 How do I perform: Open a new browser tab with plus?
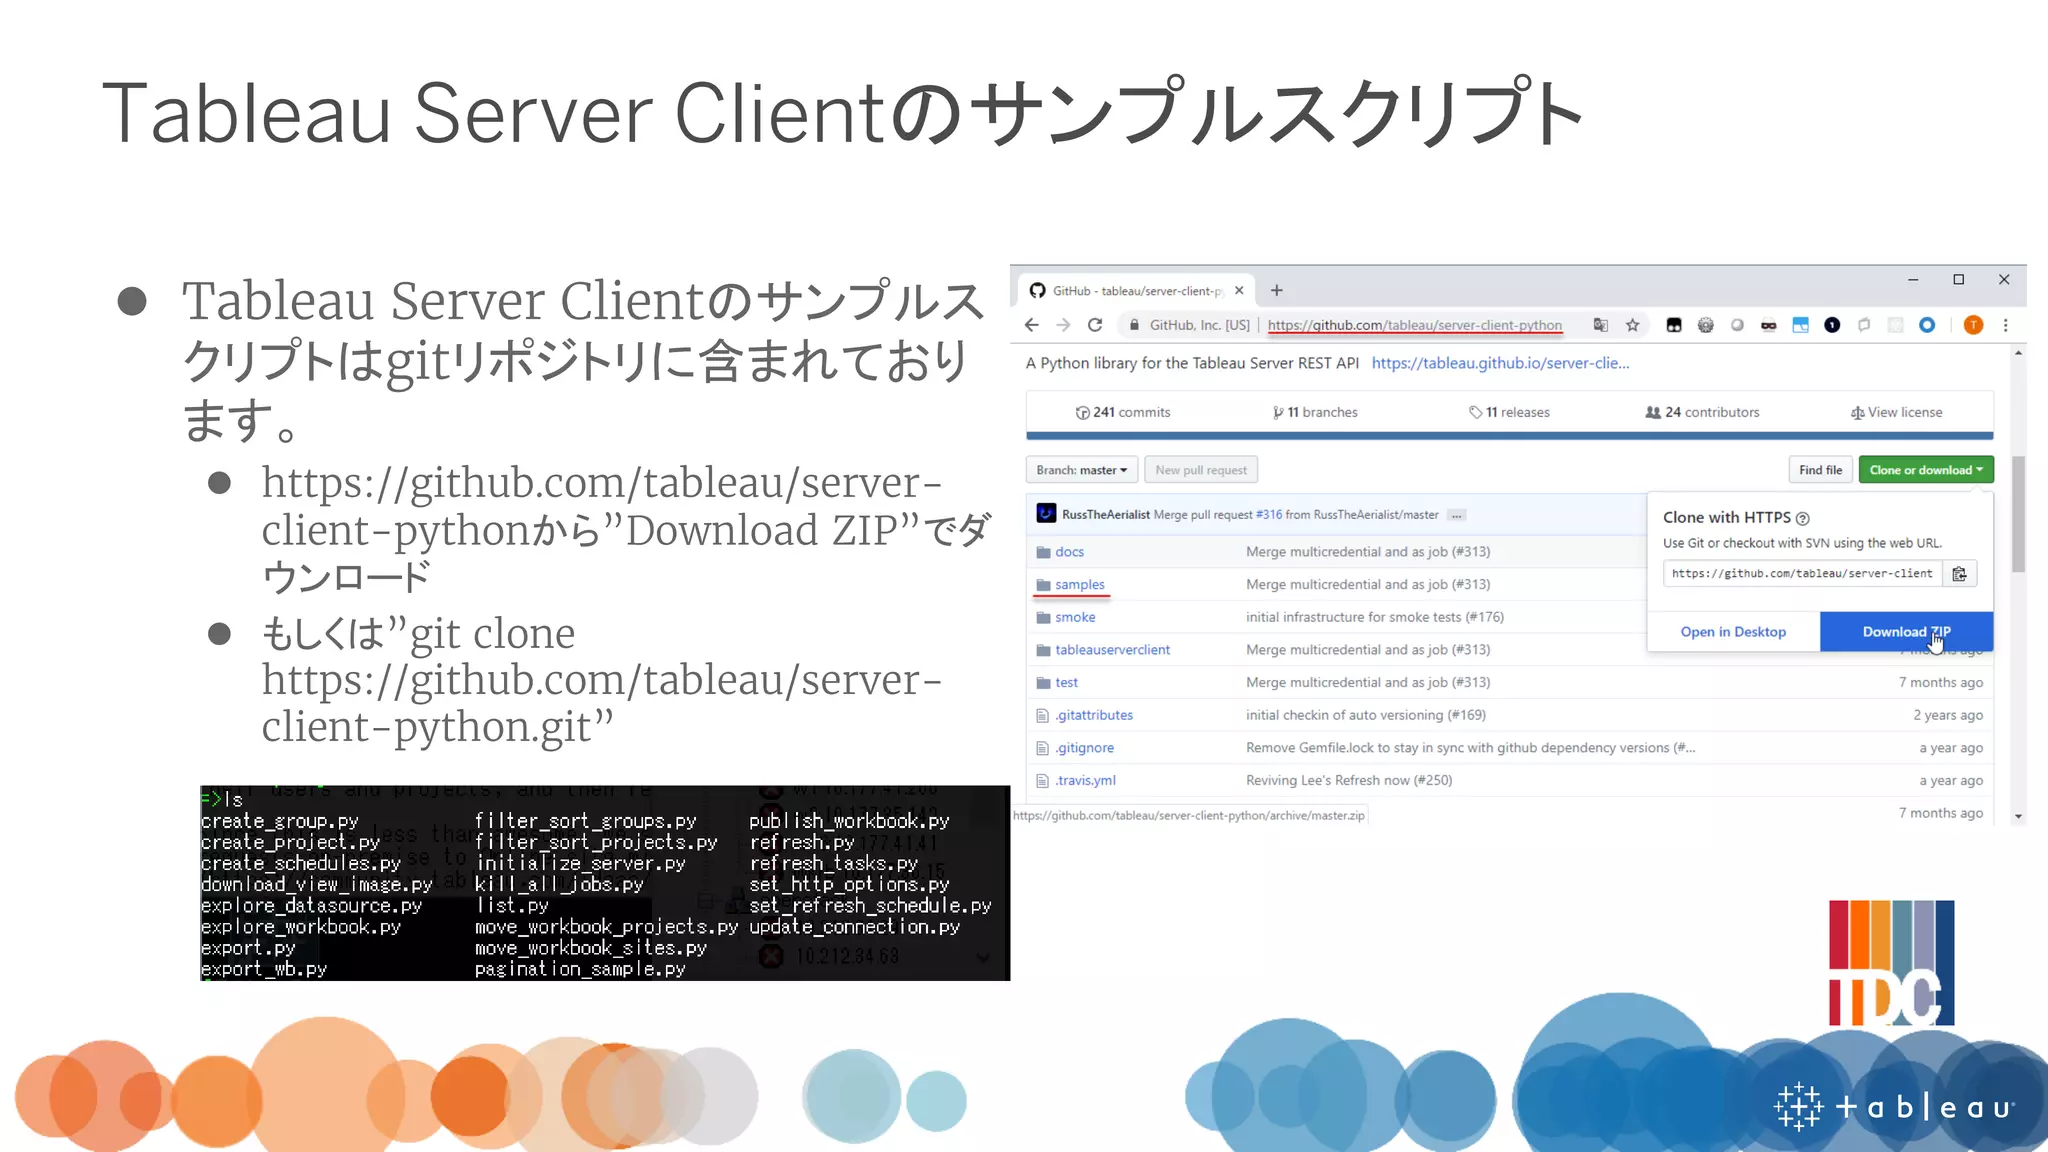(x=1277, y=291)
